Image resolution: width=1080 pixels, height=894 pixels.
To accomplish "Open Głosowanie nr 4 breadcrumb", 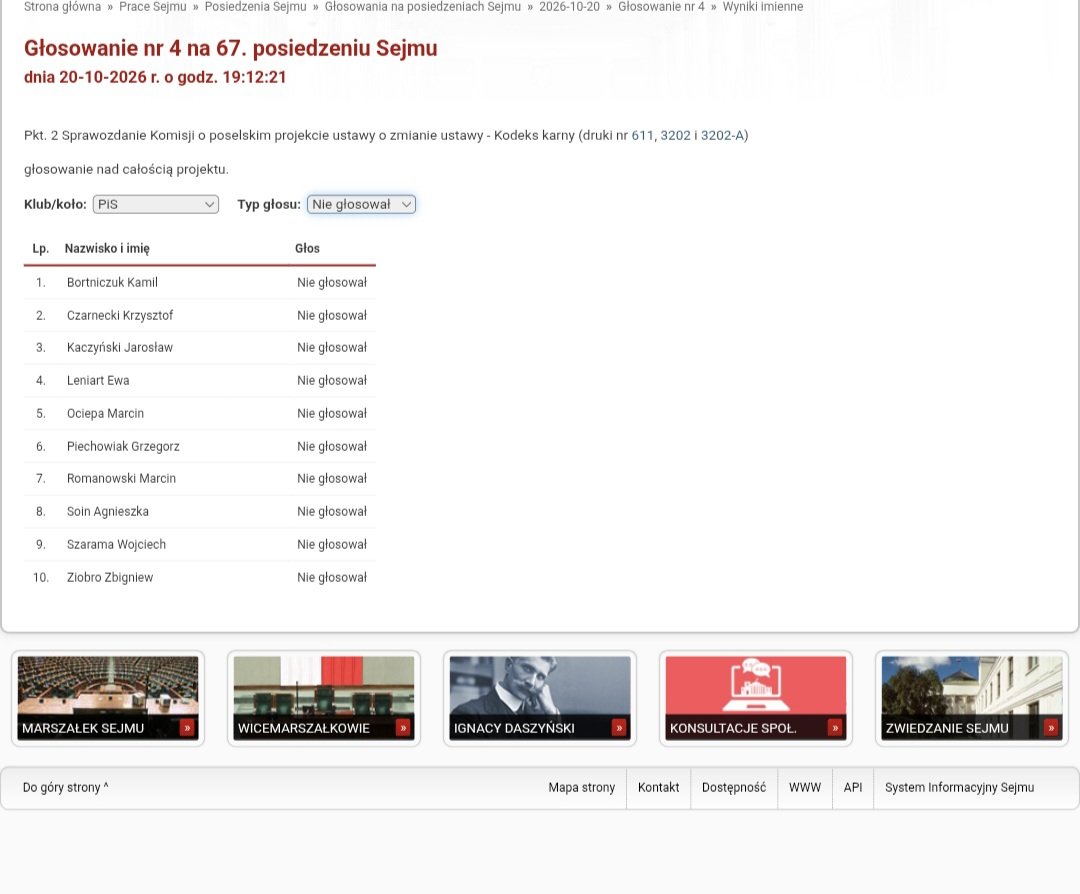I will (661, 7).
